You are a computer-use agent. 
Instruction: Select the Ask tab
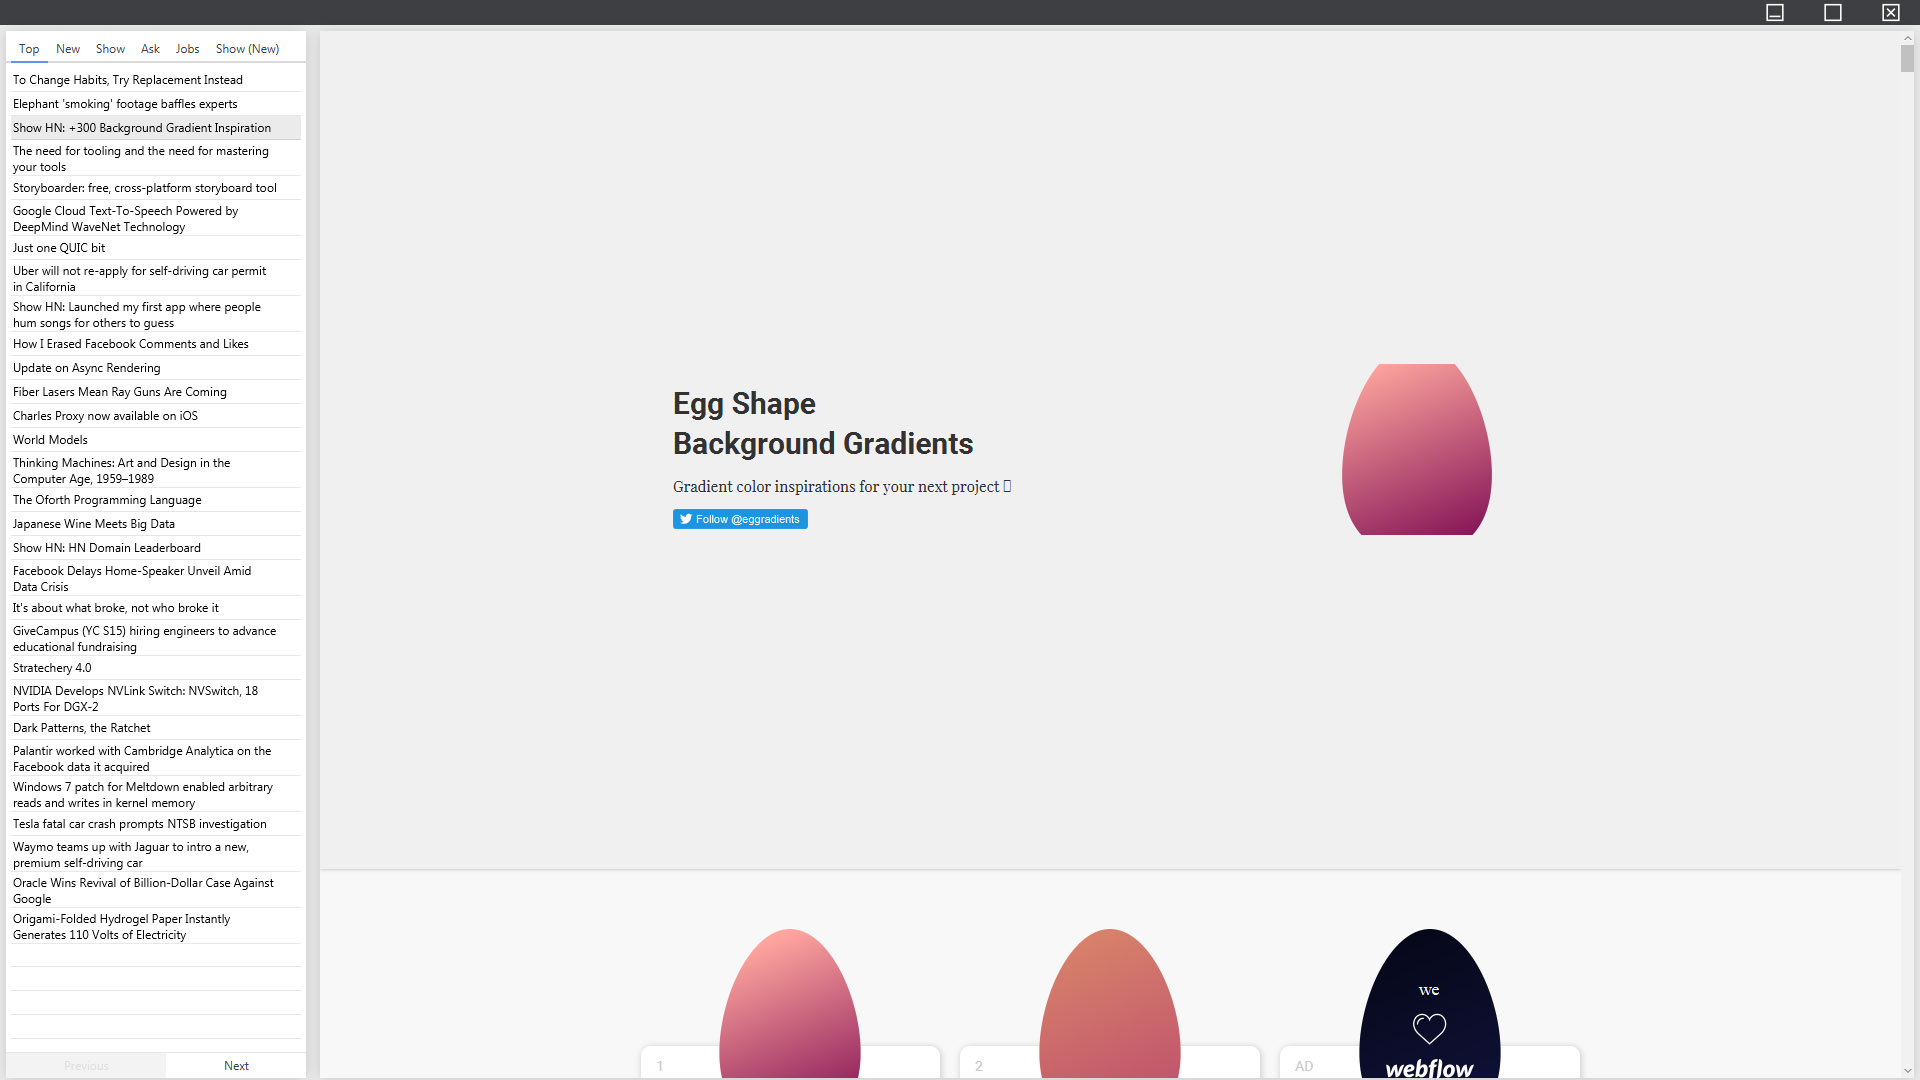[x=149, y=48]
